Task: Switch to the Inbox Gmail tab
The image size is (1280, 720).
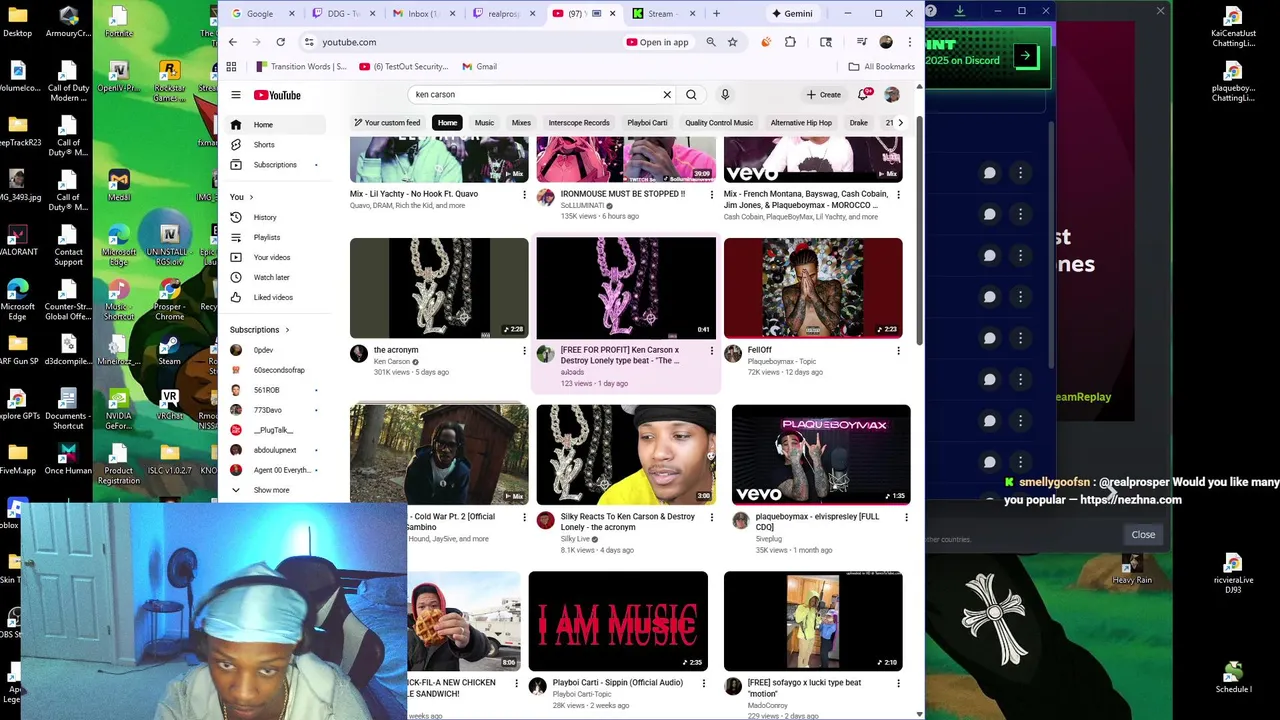Action: pos(424,13)
